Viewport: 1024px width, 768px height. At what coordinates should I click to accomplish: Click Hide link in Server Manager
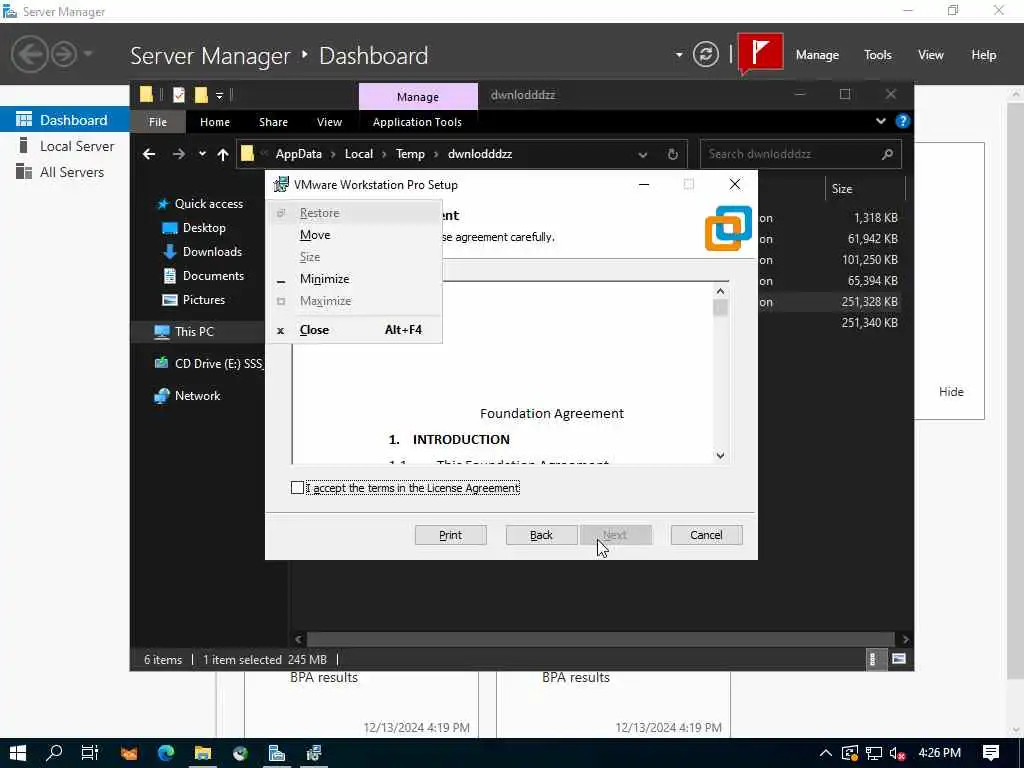point(951,392)
